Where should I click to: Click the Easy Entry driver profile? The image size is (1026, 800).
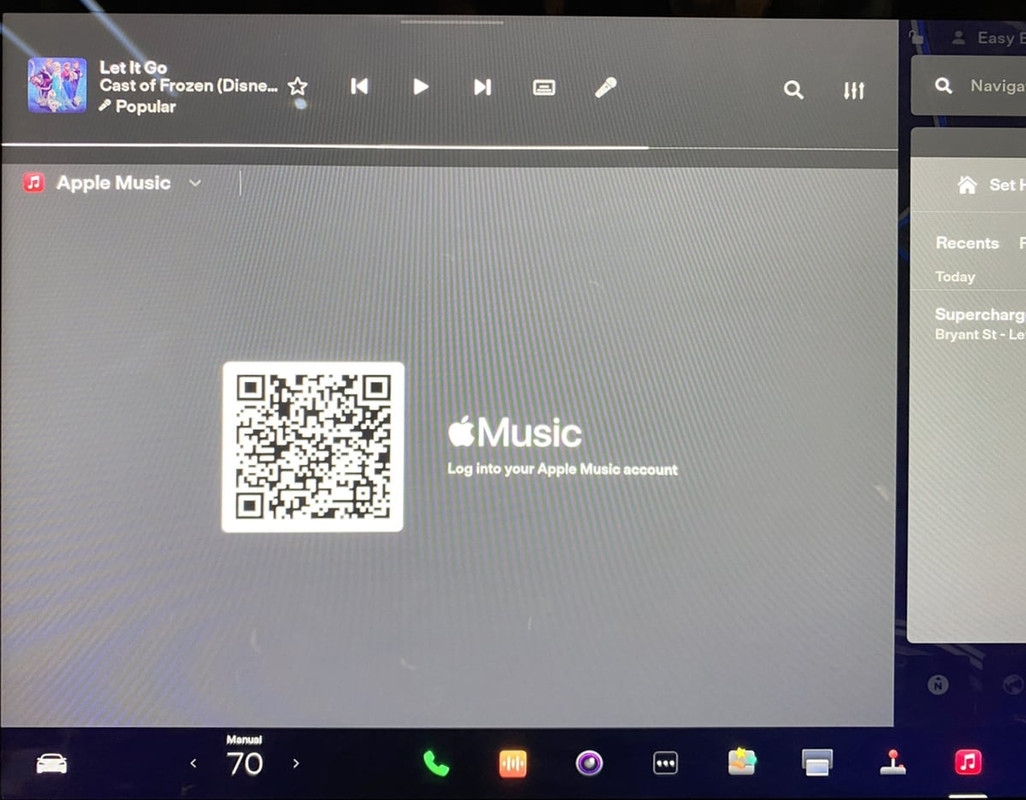pyautogui.click(x=988, y=38)
